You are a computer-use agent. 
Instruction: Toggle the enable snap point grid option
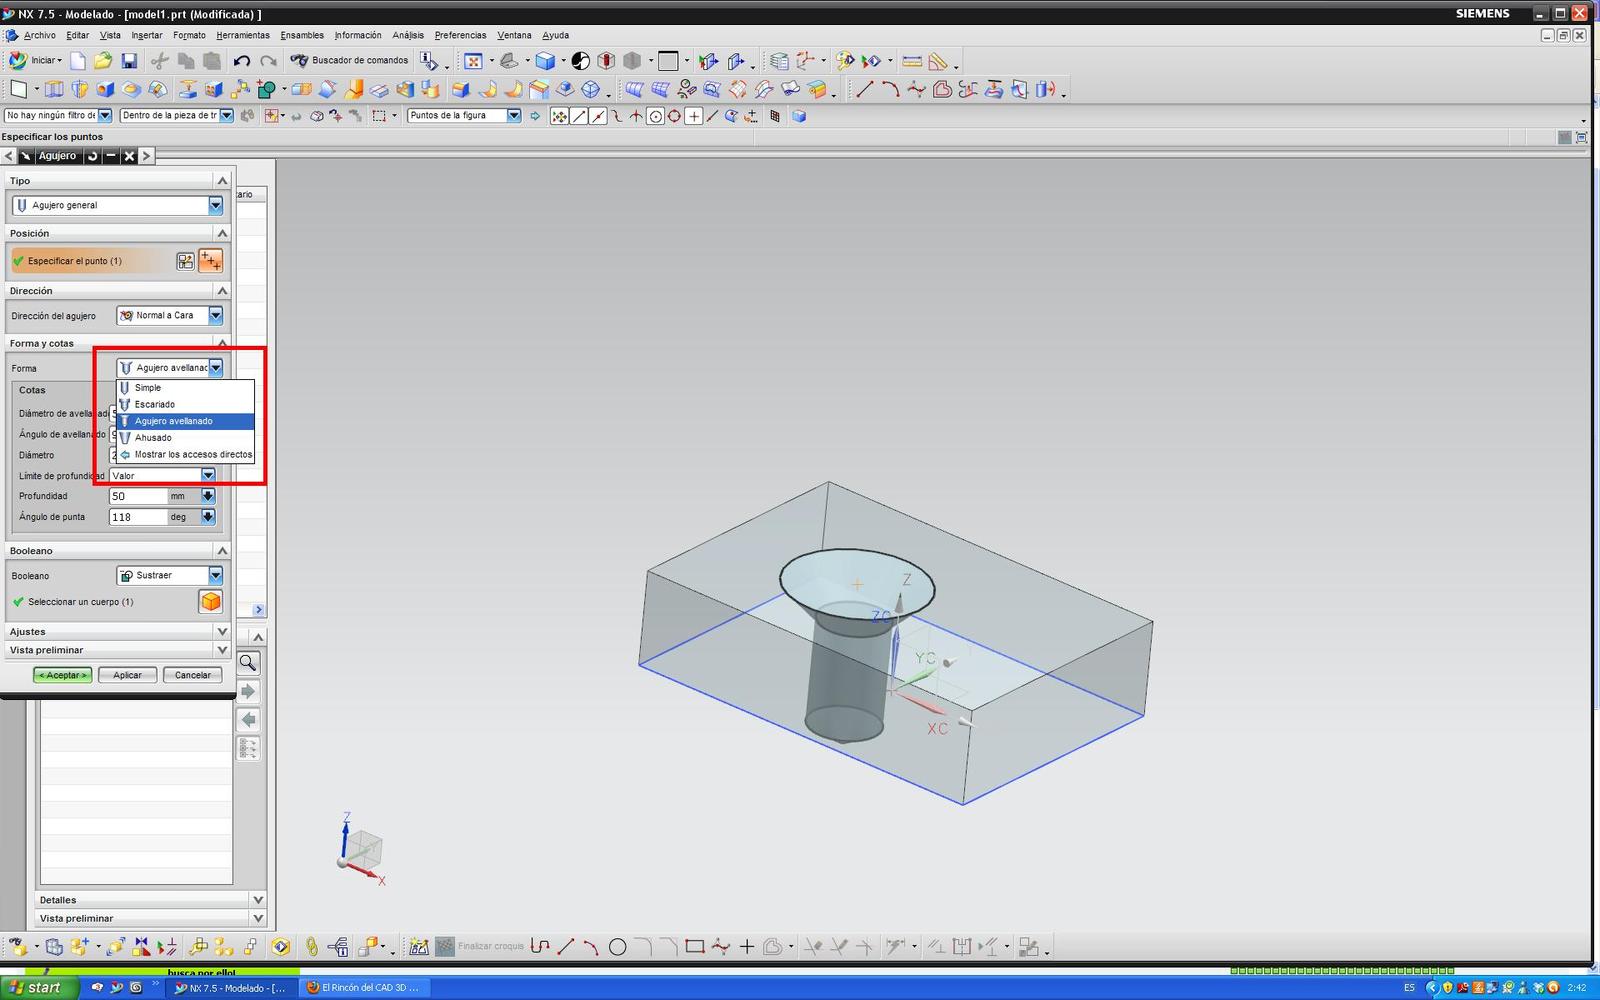(560, 116)
